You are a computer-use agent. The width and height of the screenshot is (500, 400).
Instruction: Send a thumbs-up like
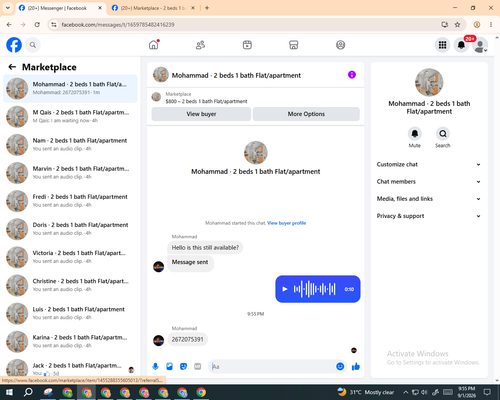tap(356, 367)
